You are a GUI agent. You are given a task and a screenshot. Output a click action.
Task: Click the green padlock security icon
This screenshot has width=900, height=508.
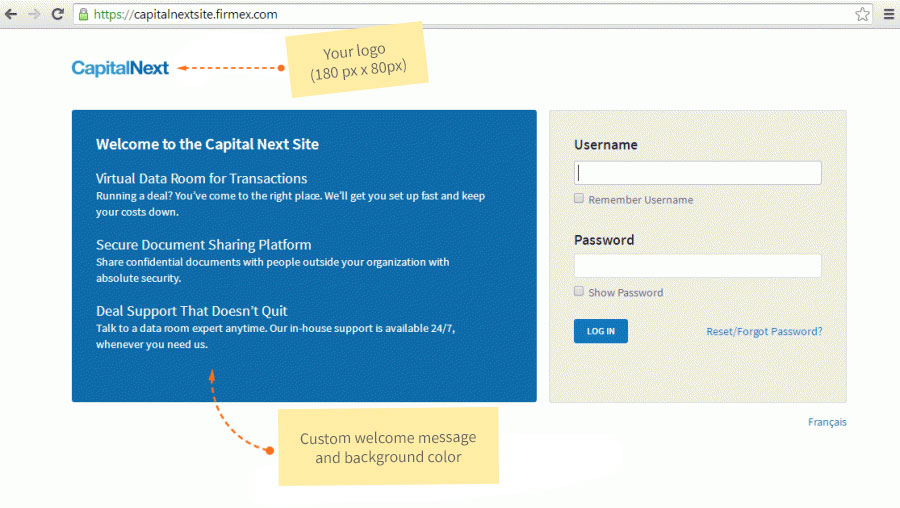84,14
